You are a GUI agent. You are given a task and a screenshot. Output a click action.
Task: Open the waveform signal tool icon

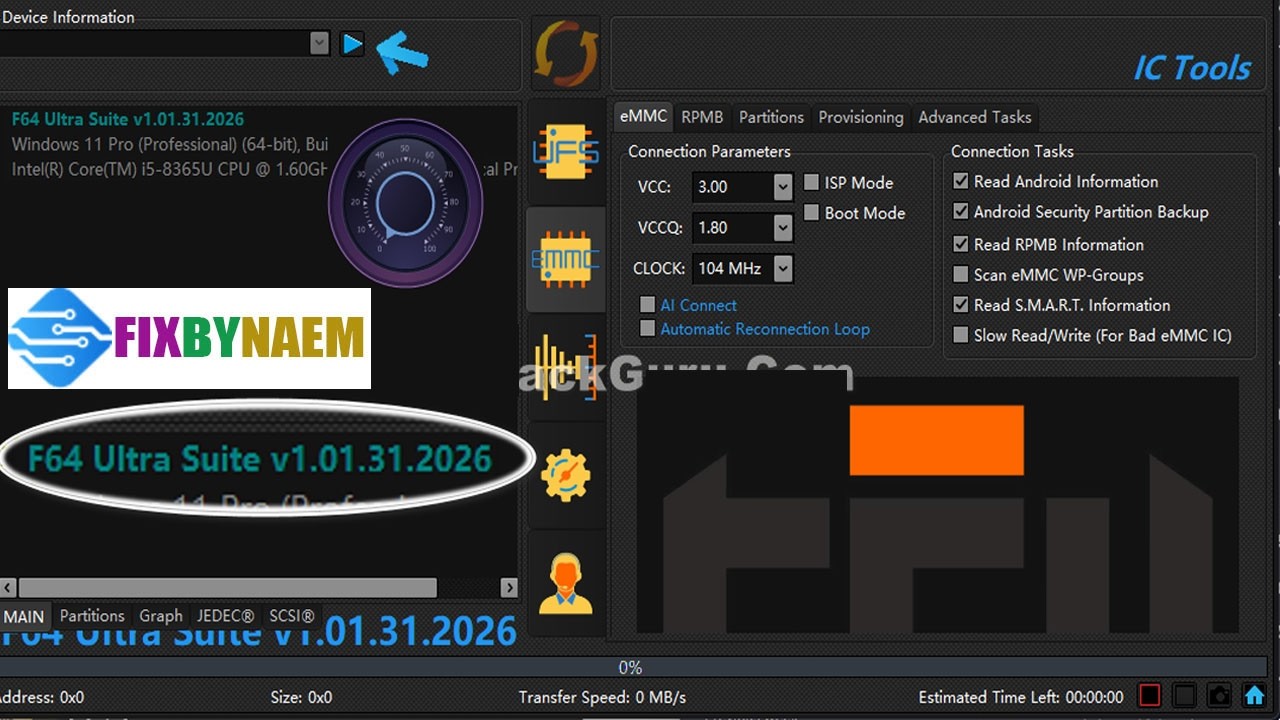tap(566, 367)
